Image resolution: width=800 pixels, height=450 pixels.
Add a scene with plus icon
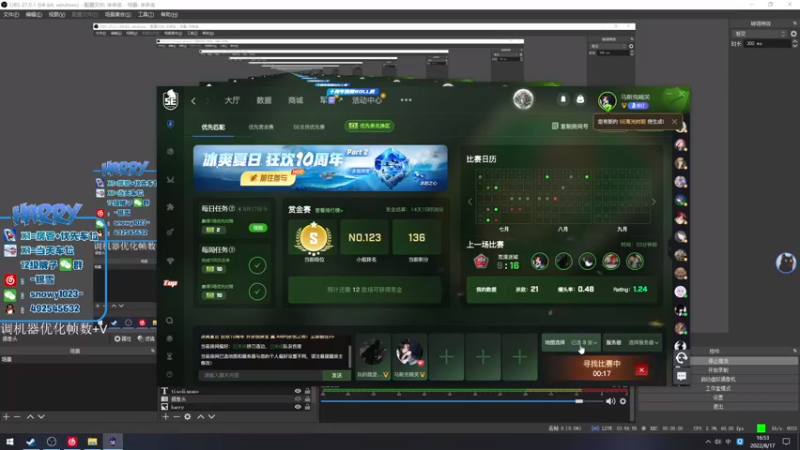tap(6, 417)
